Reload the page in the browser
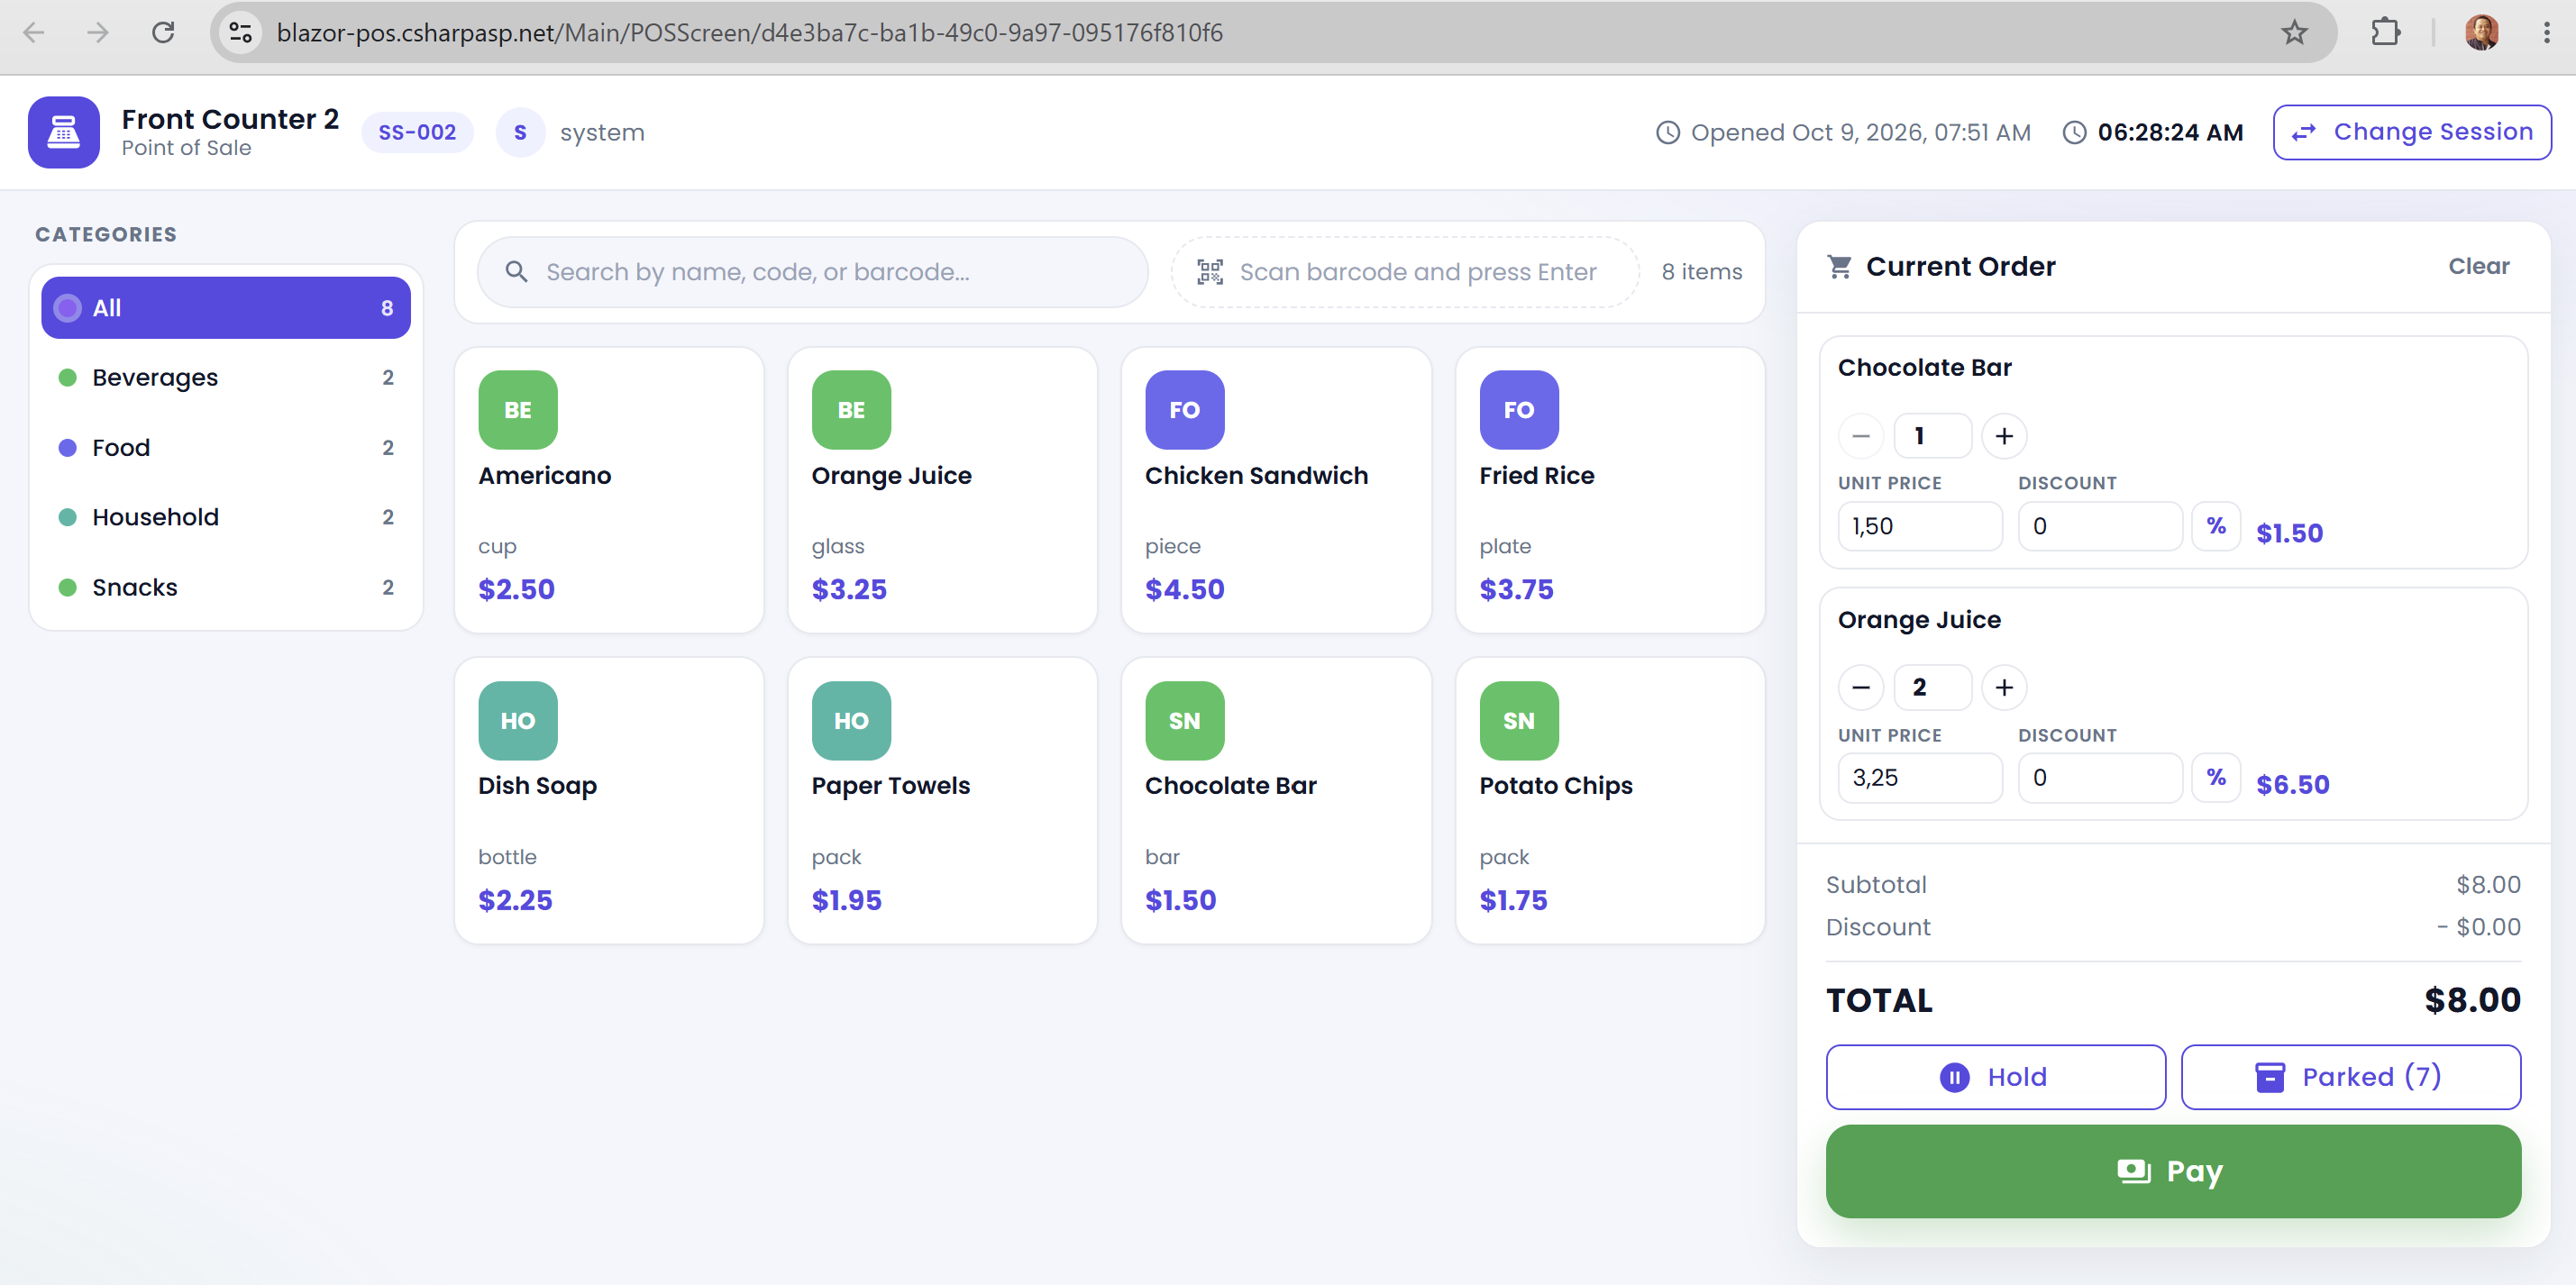 point(163,33)
